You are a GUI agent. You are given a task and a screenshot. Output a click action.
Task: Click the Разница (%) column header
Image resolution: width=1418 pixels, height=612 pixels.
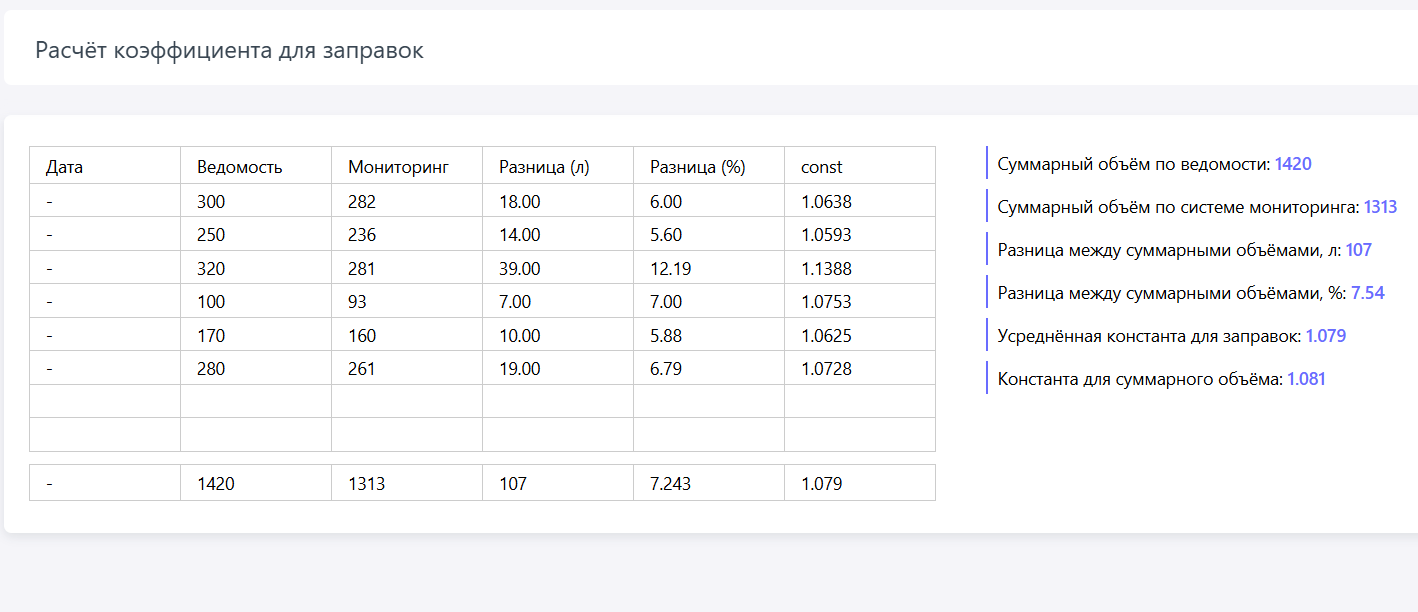coord(708,167)
